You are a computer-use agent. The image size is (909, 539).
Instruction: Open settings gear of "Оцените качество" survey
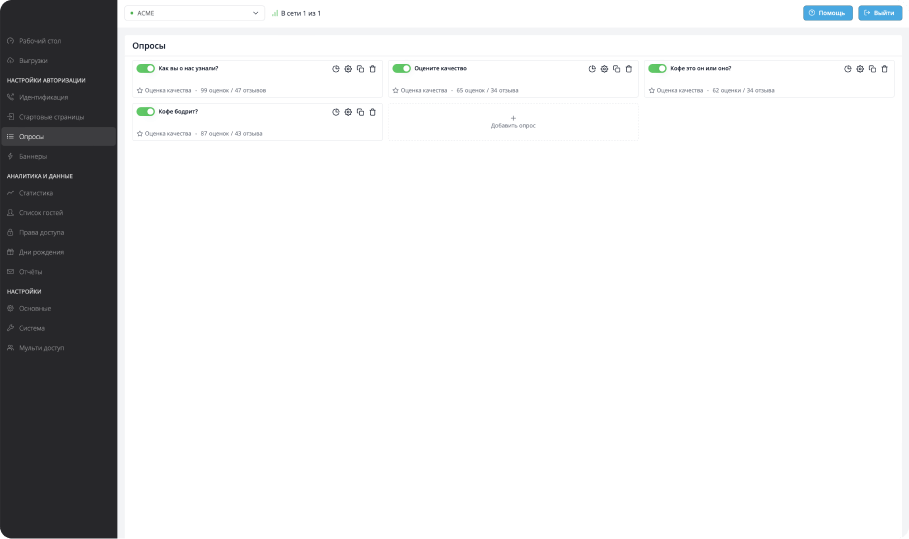604,69
